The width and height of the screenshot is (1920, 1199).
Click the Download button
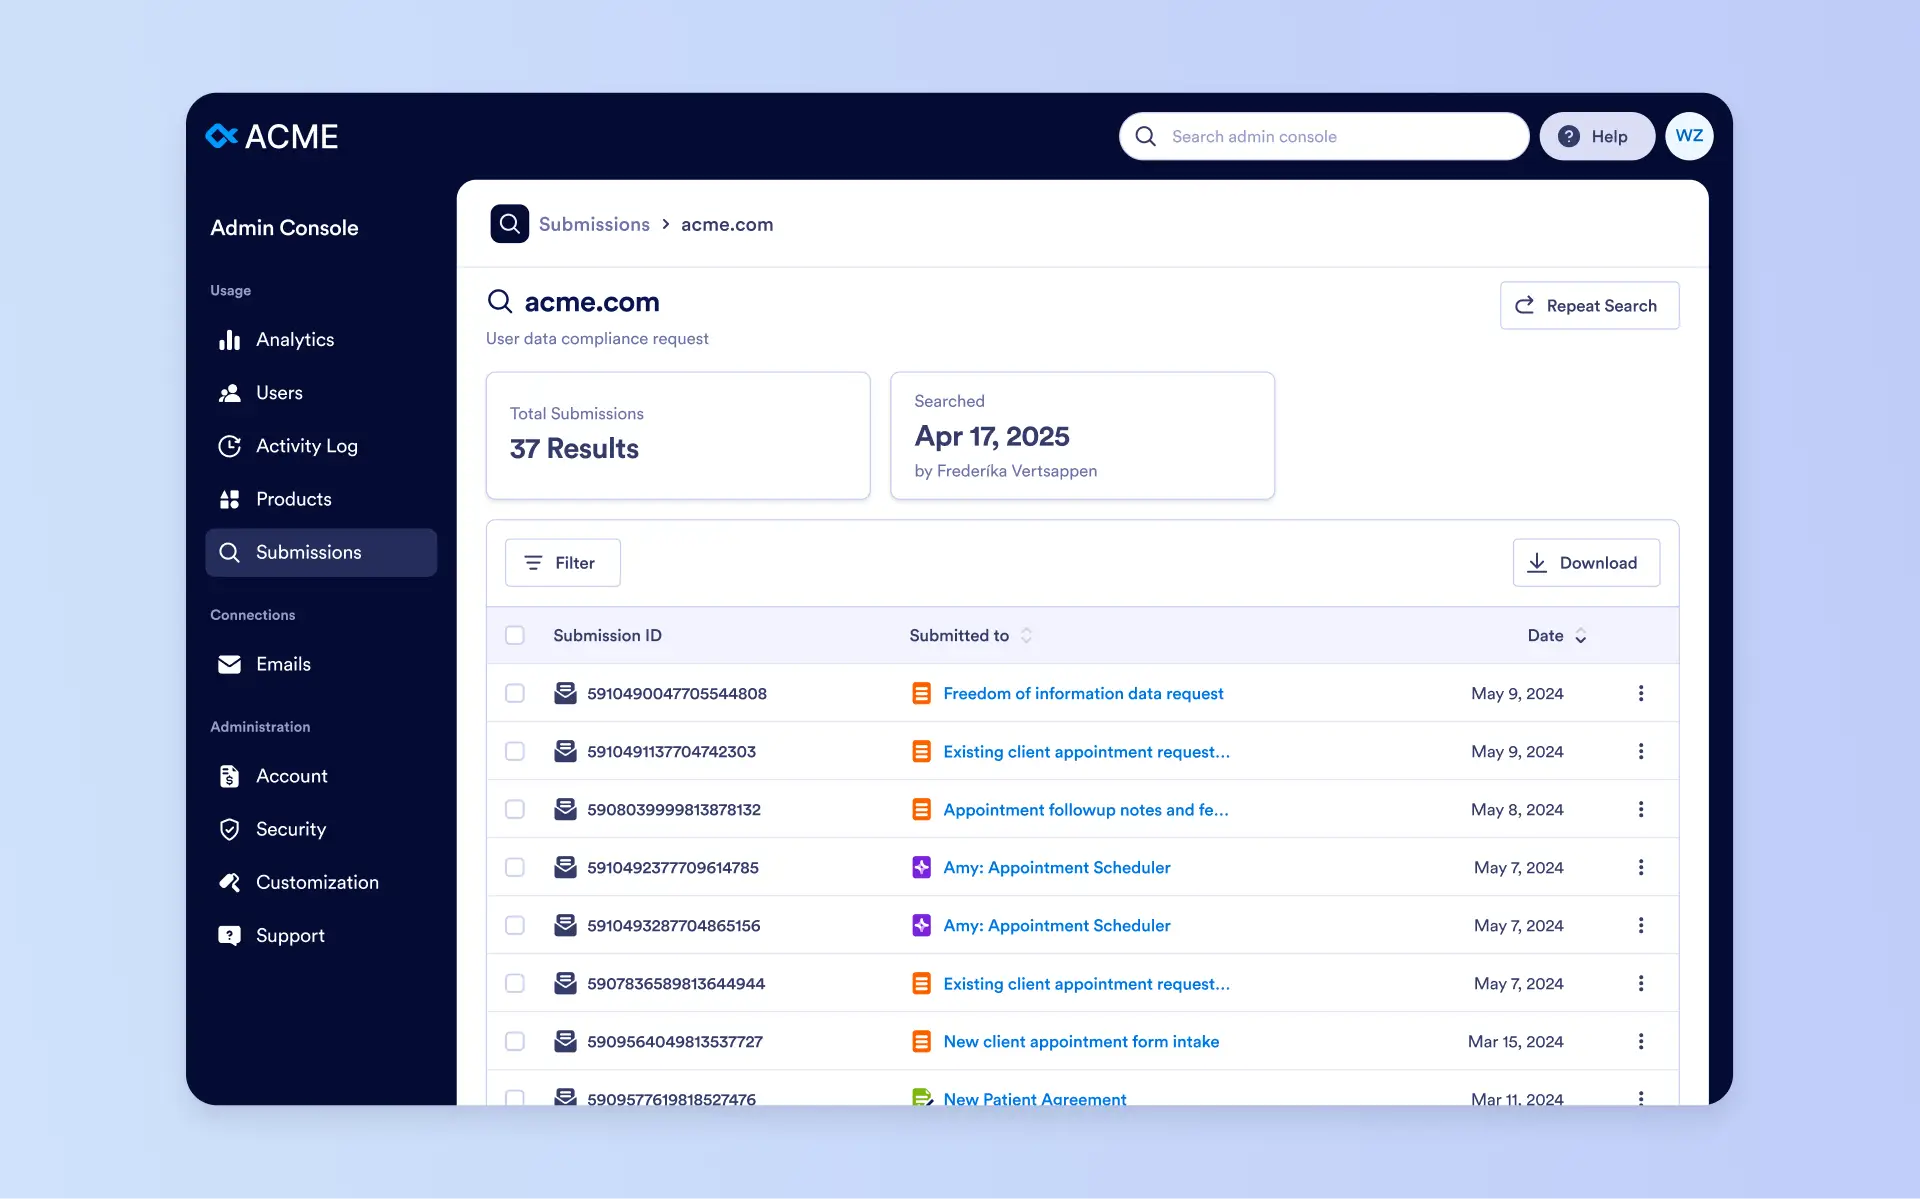point(1585,563)
